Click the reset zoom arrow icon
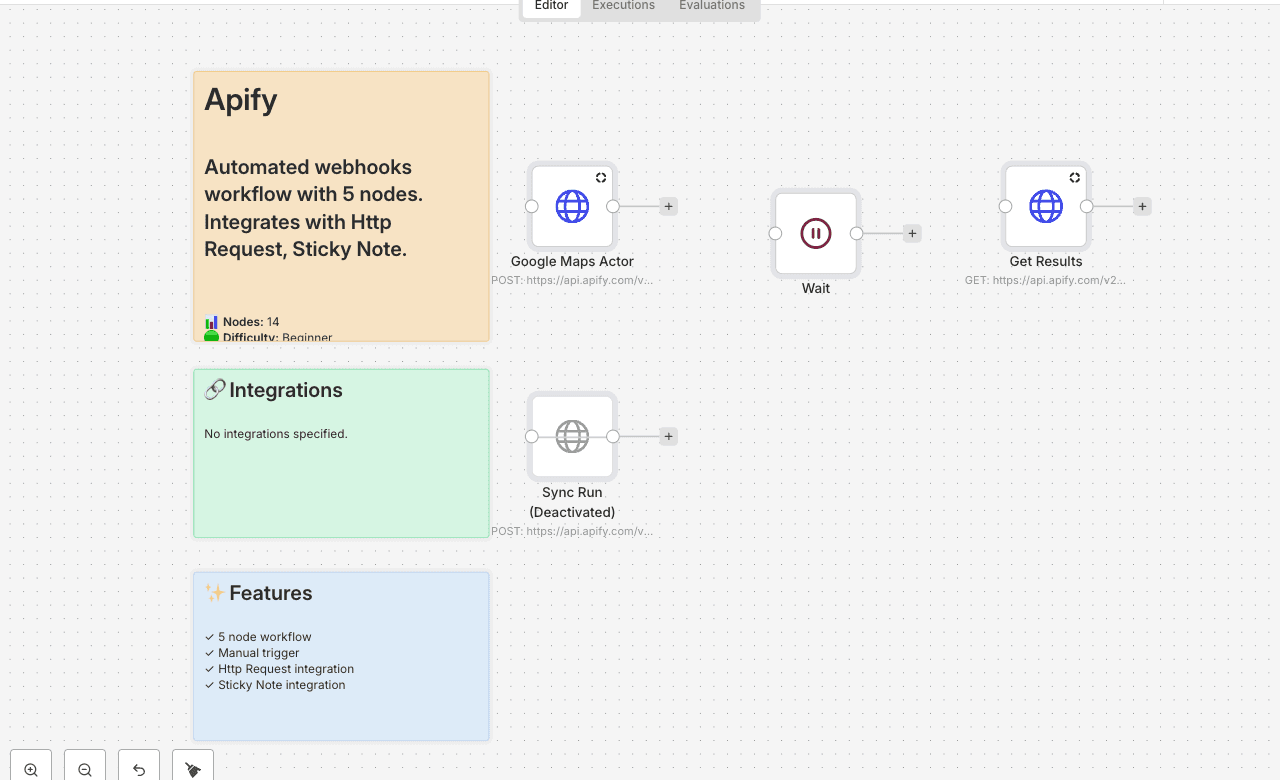 (139, 769)
